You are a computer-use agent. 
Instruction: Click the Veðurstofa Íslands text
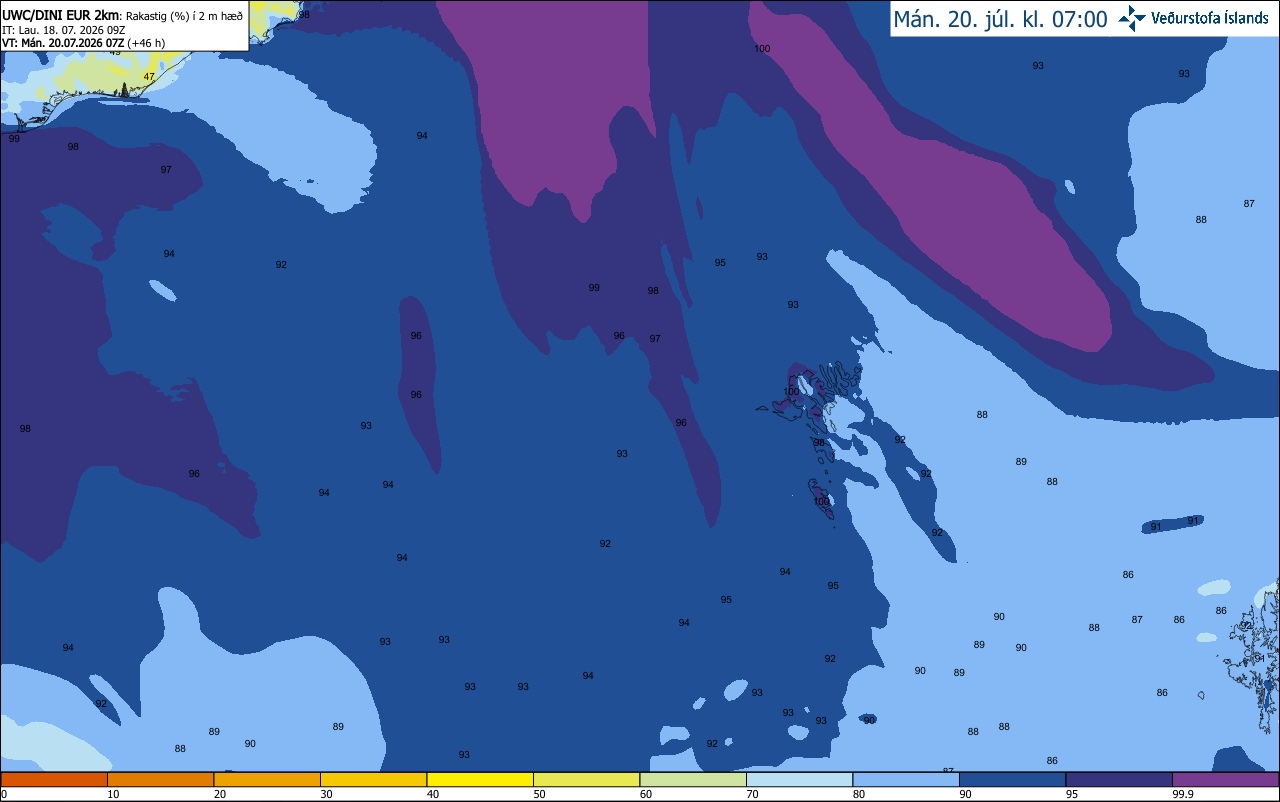pos(1210,19)
